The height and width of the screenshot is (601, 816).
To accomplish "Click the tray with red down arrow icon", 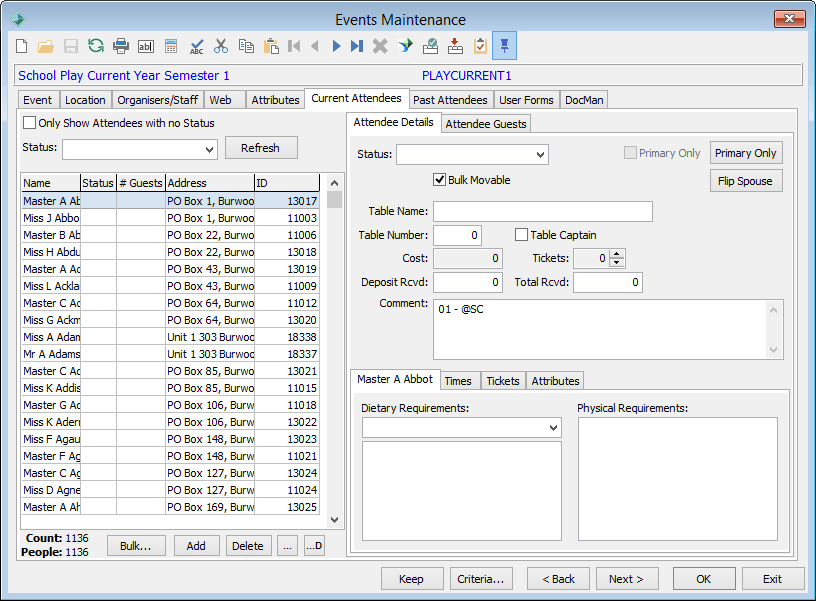I will pos(455,46).
